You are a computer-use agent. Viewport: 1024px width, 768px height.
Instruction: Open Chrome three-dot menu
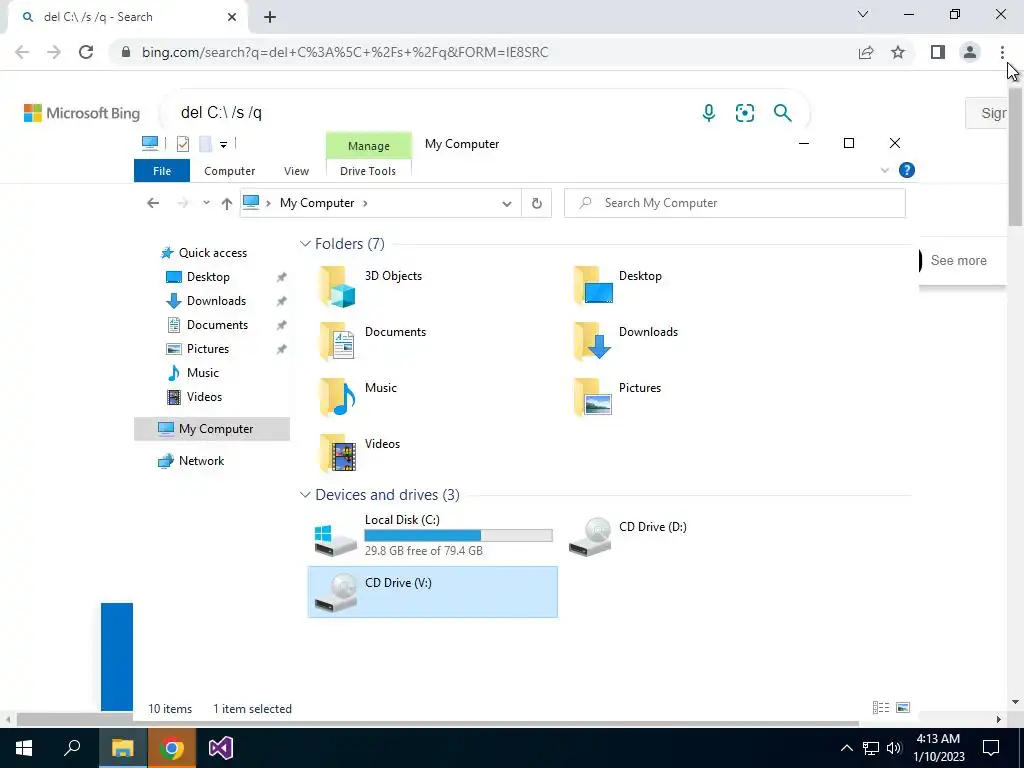1002,52
